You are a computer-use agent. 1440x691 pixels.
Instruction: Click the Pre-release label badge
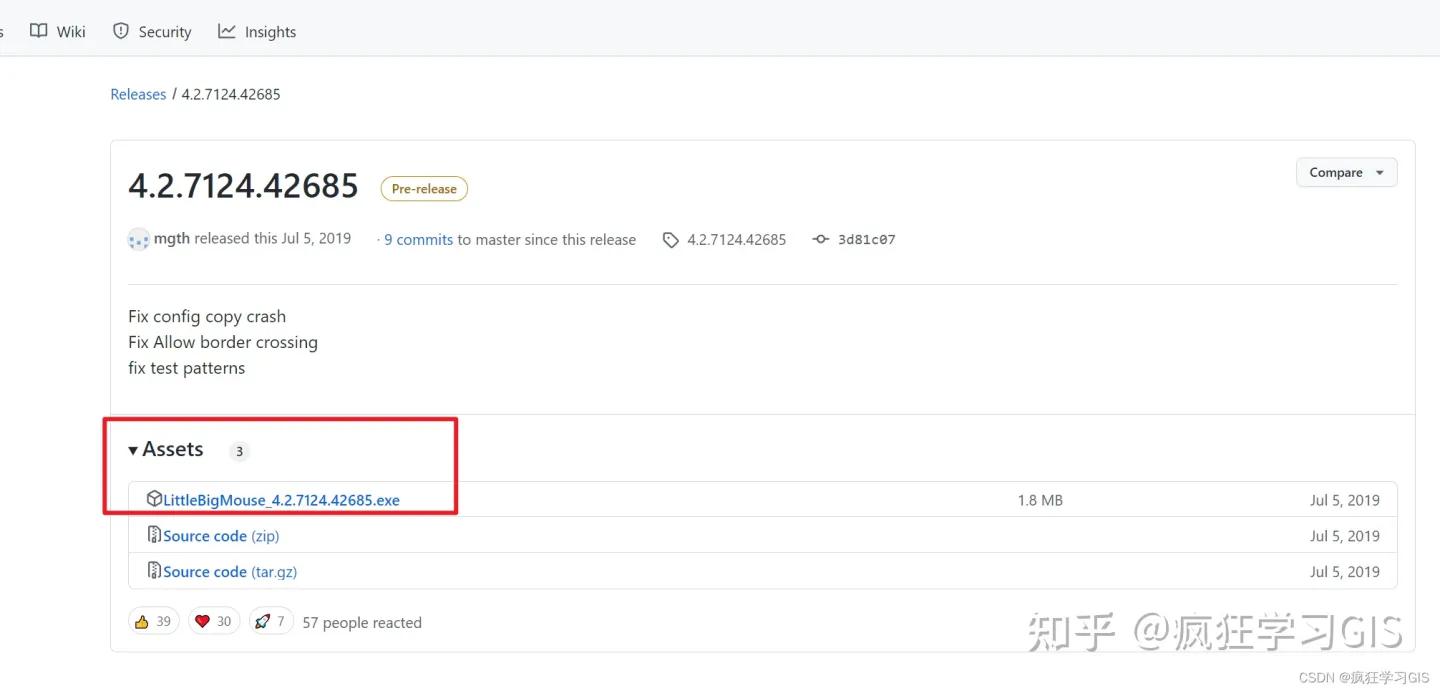424,188
